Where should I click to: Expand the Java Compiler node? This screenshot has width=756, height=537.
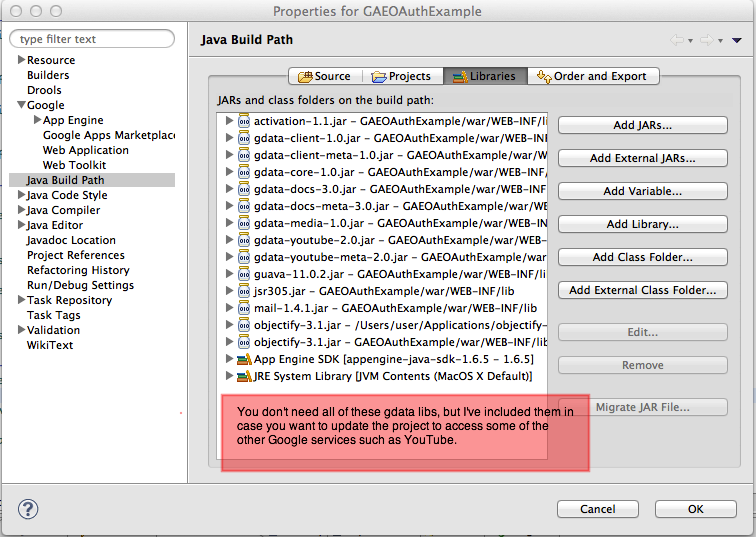point(21,210)
